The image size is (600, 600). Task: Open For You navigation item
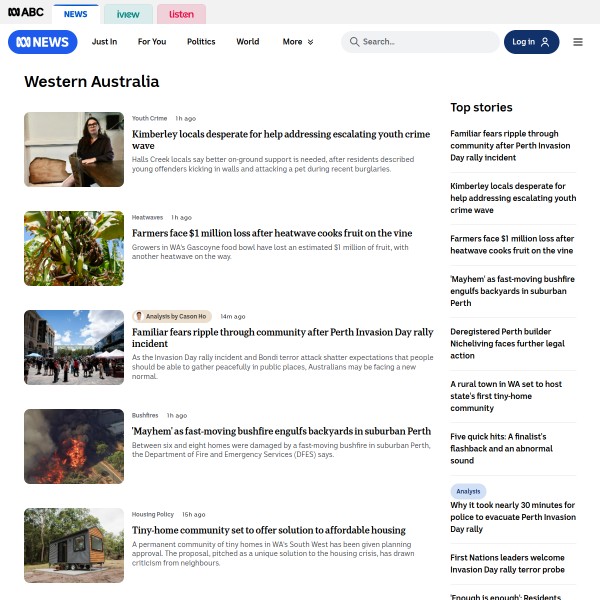click(152, 42)
